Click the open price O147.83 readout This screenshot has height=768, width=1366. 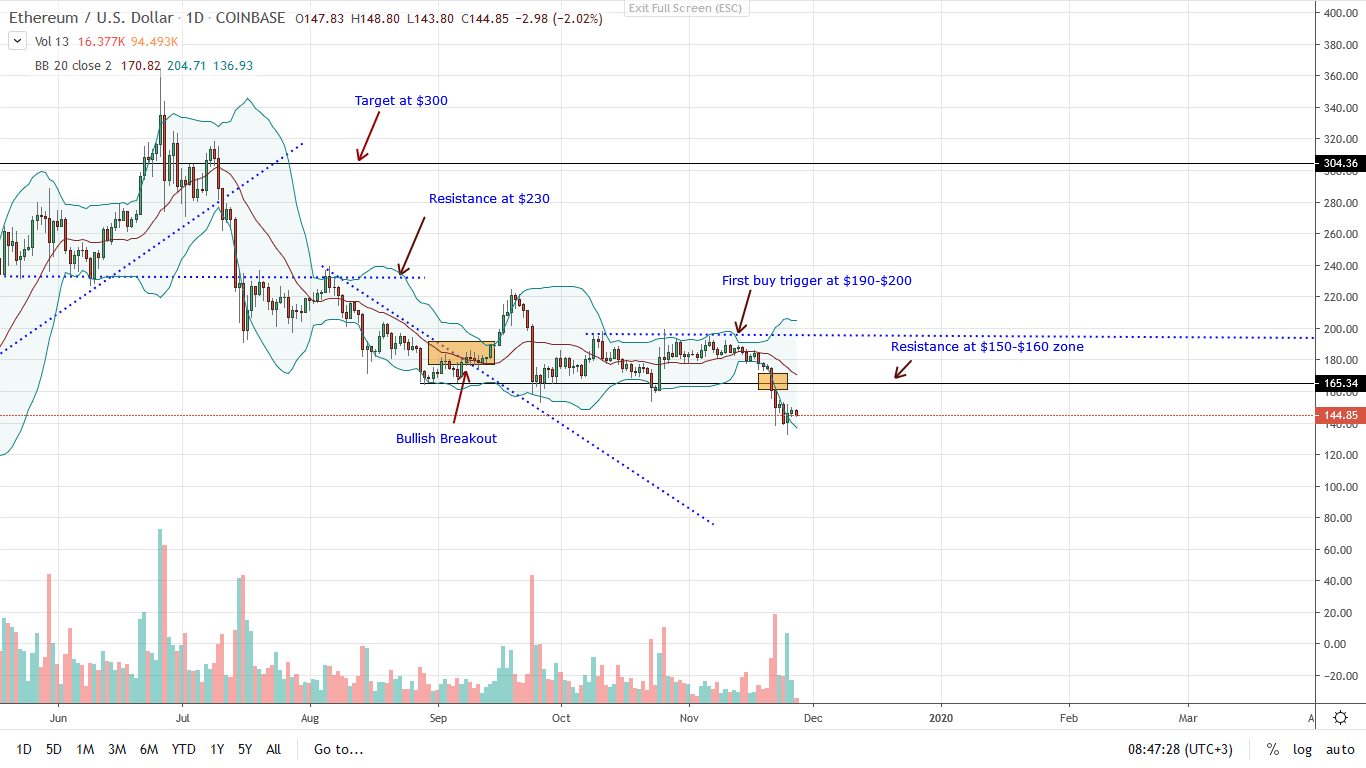click(319, 17)
